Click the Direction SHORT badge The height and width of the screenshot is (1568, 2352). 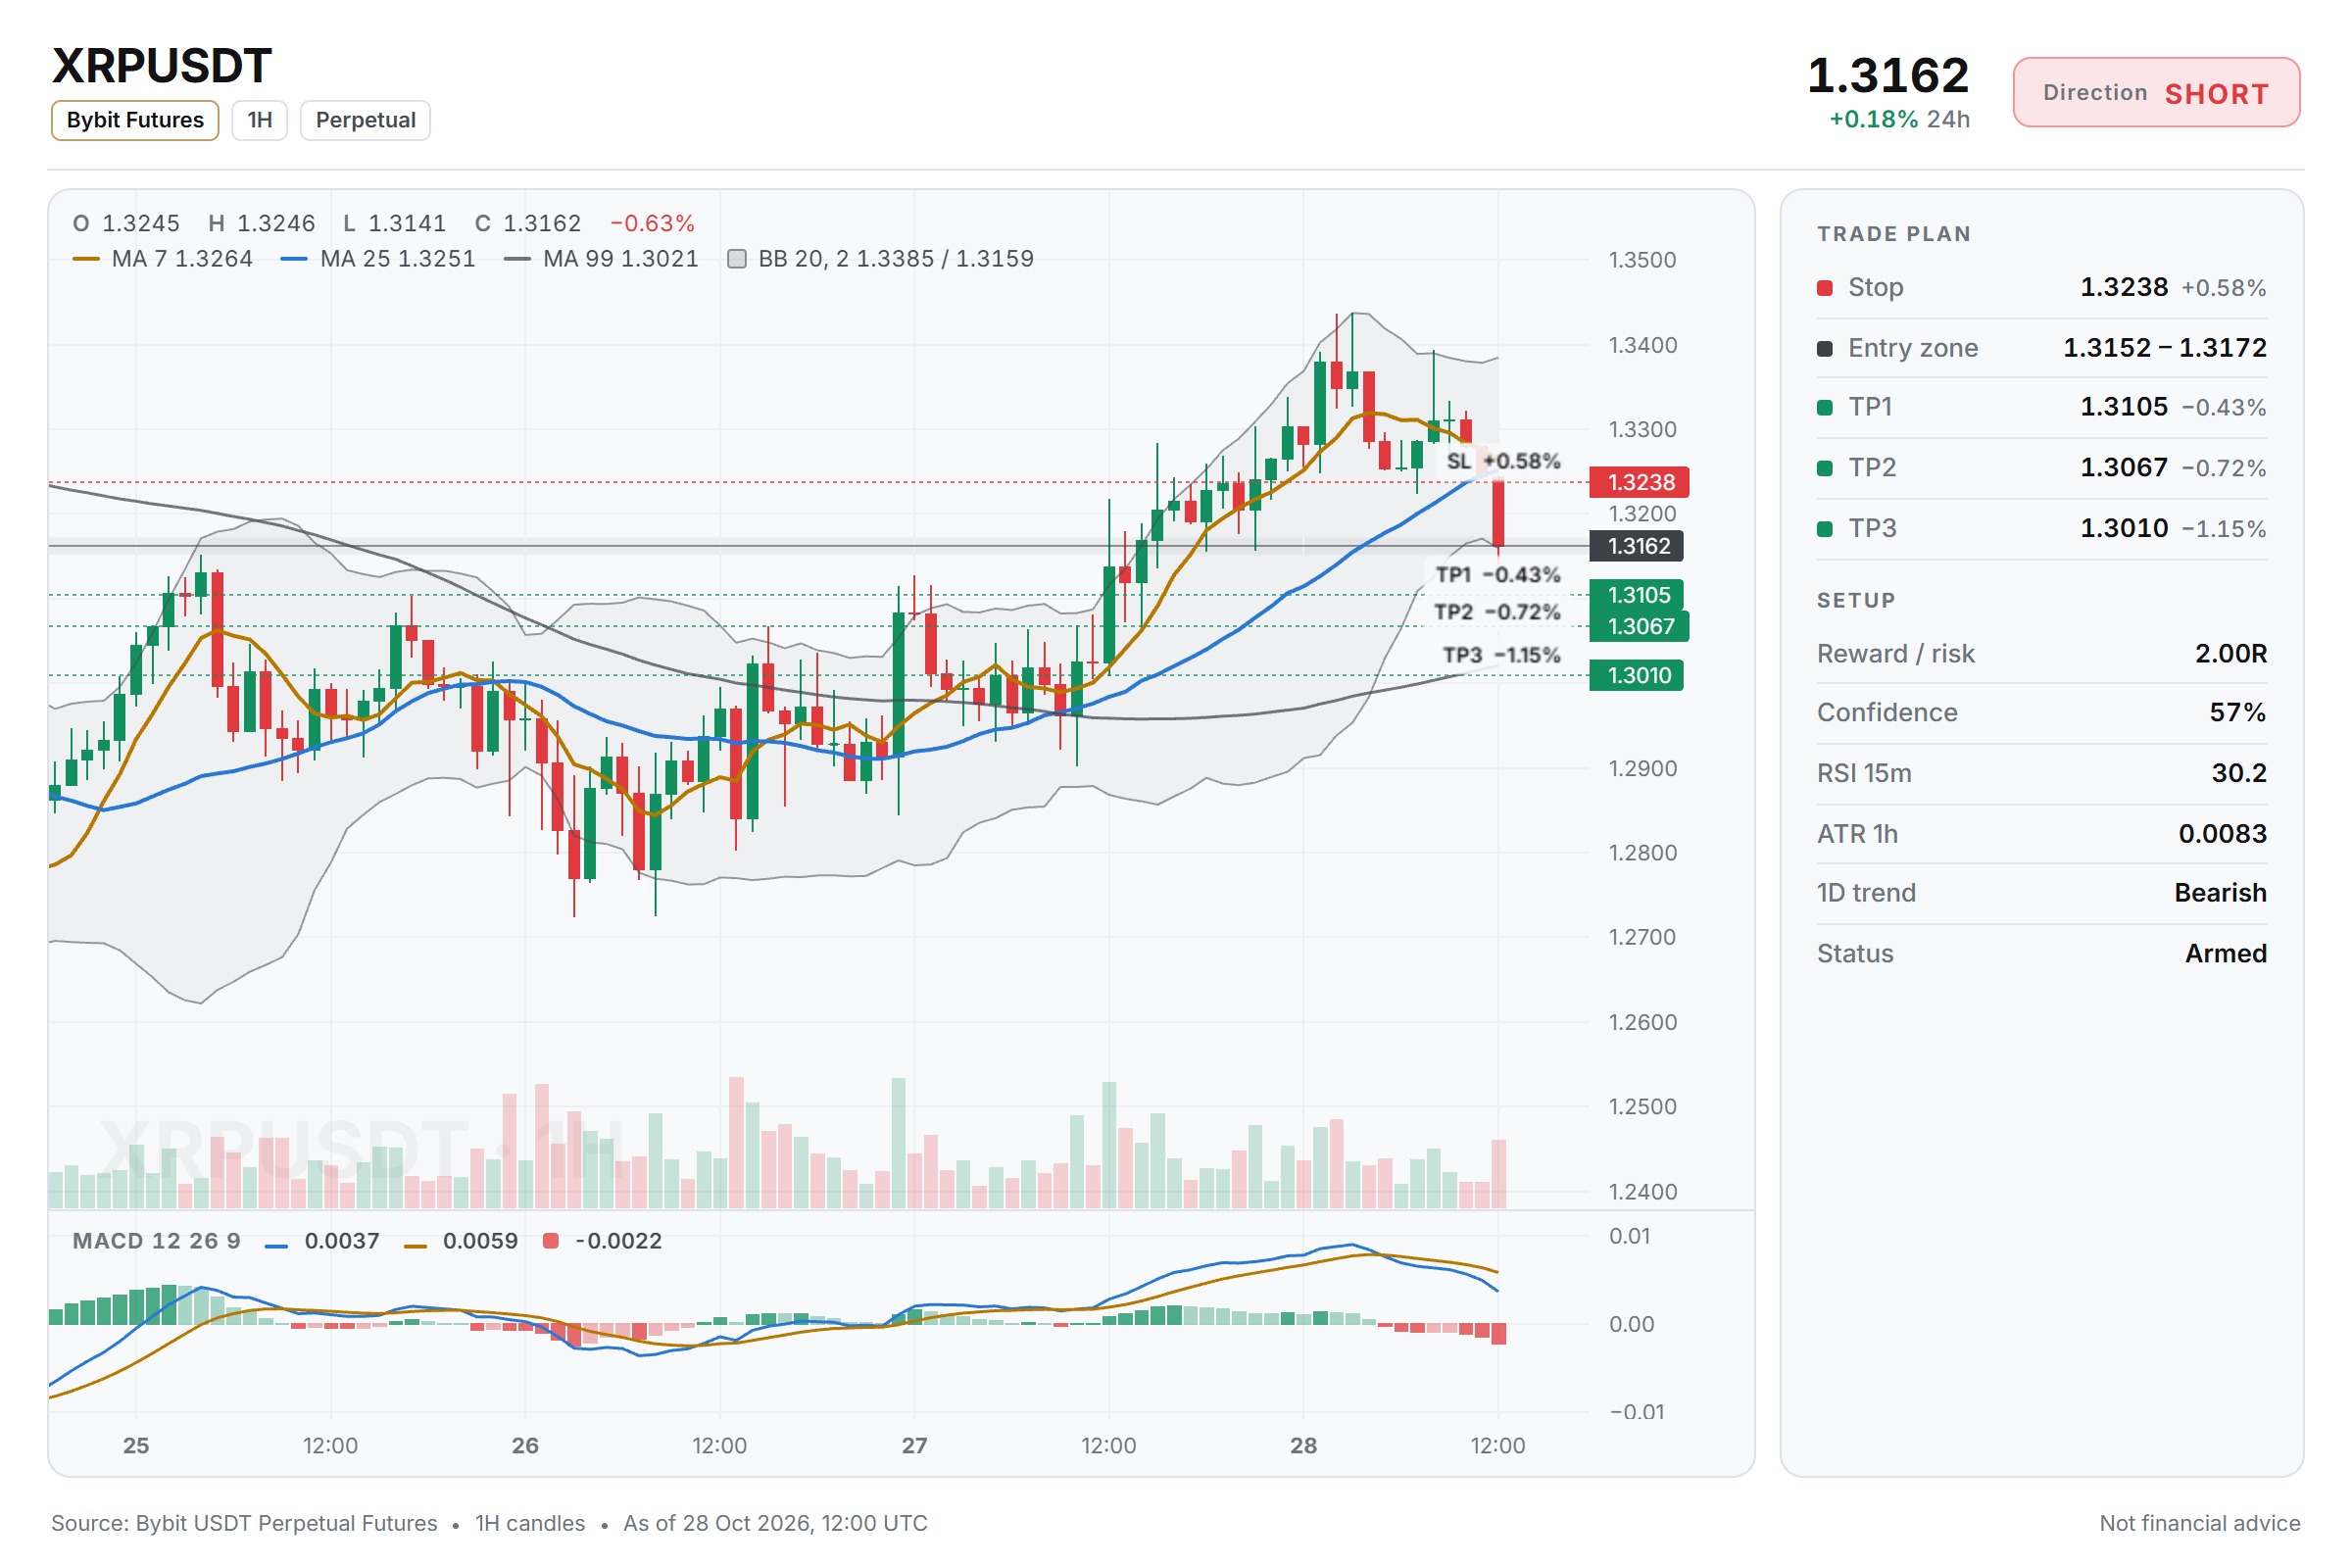tap(2156, 93)
